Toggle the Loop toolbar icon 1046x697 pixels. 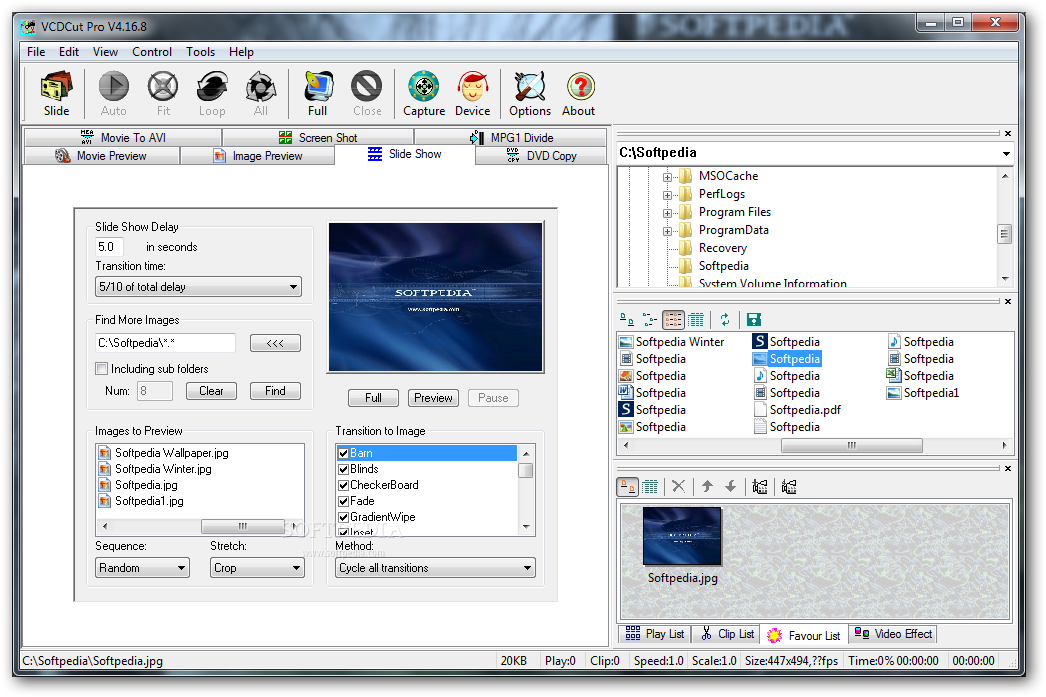click(x=212, y=94)
